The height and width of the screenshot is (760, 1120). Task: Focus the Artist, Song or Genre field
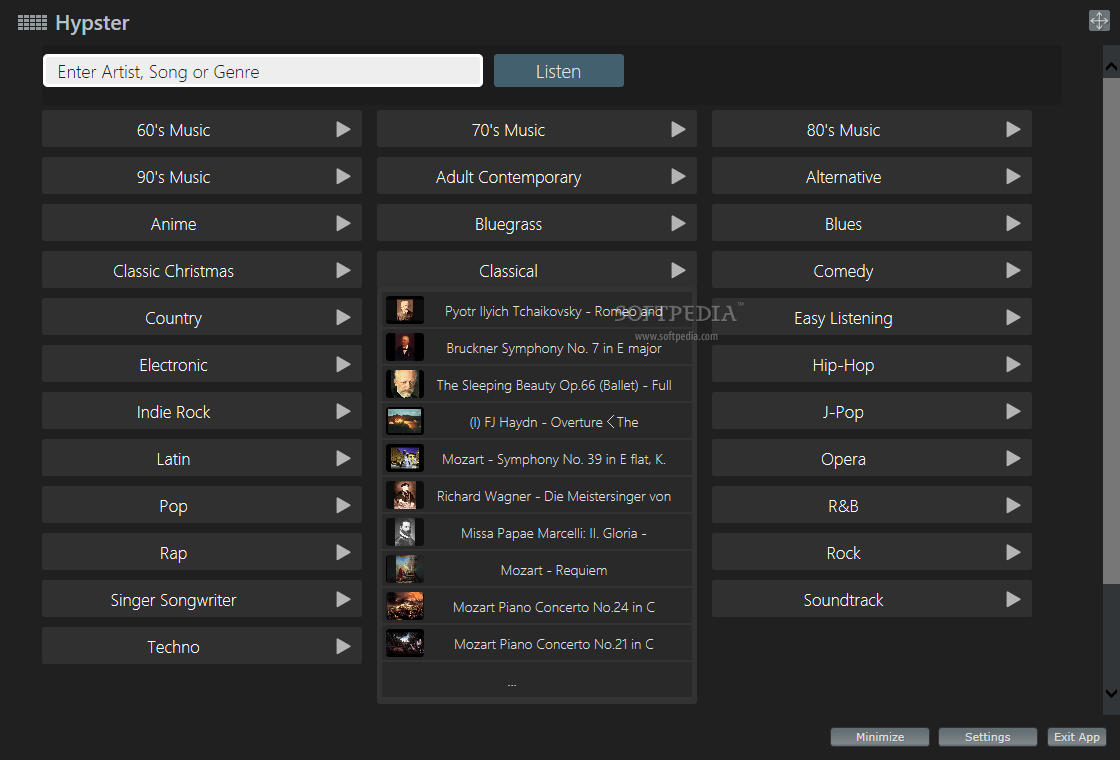tap(263, 71)
